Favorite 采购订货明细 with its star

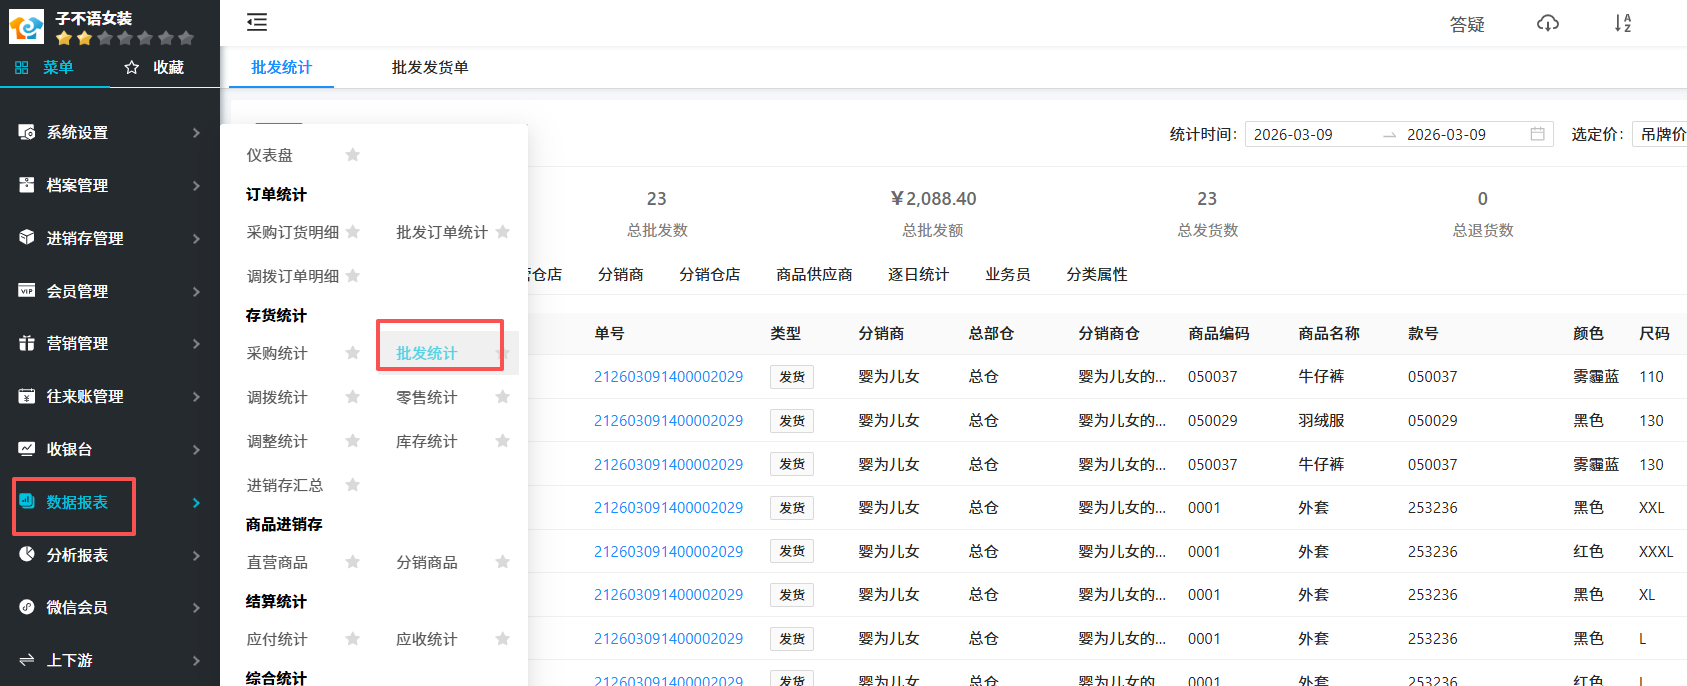[352, 232]
